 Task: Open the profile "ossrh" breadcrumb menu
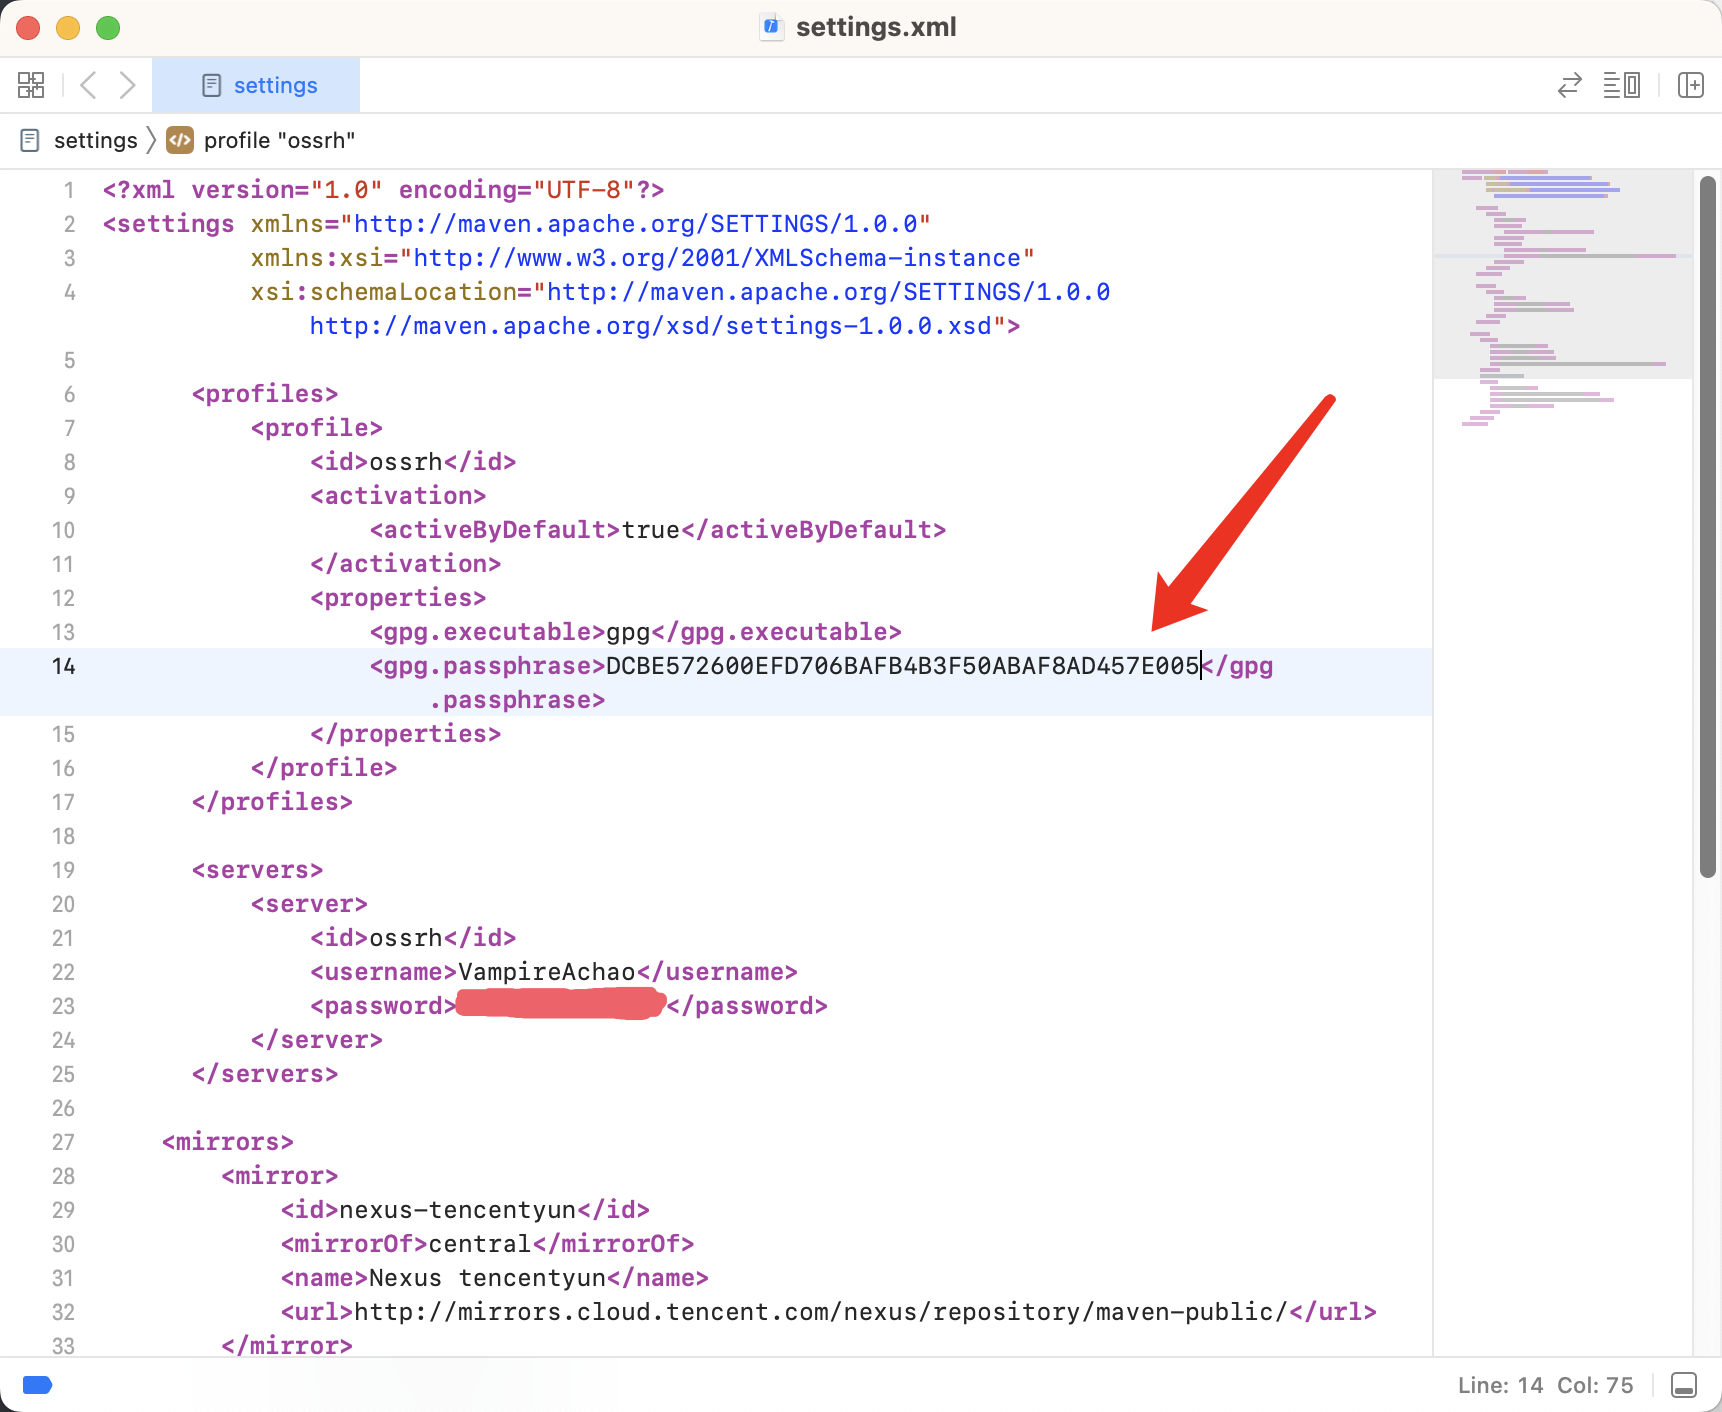(278, 141)
